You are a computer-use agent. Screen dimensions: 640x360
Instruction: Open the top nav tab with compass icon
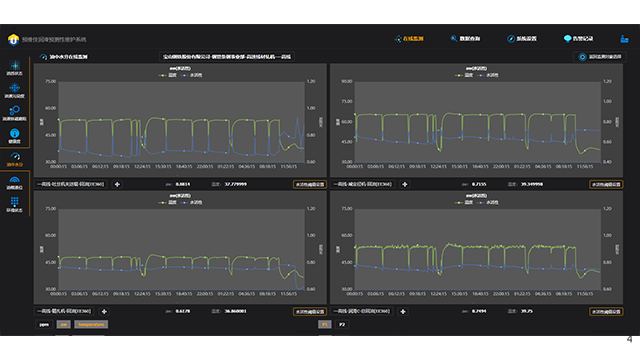click(522, 39)
